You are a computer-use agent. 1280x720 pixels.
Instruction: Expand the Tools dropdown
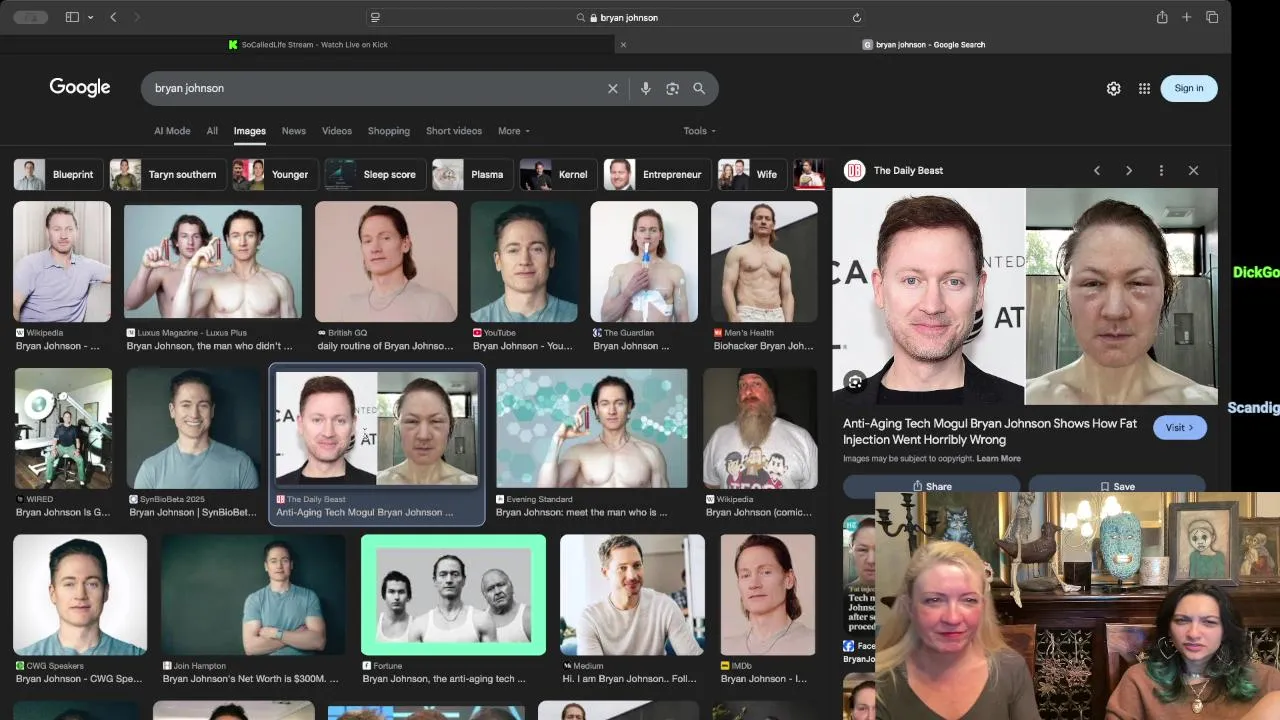(x=700, y=131)
